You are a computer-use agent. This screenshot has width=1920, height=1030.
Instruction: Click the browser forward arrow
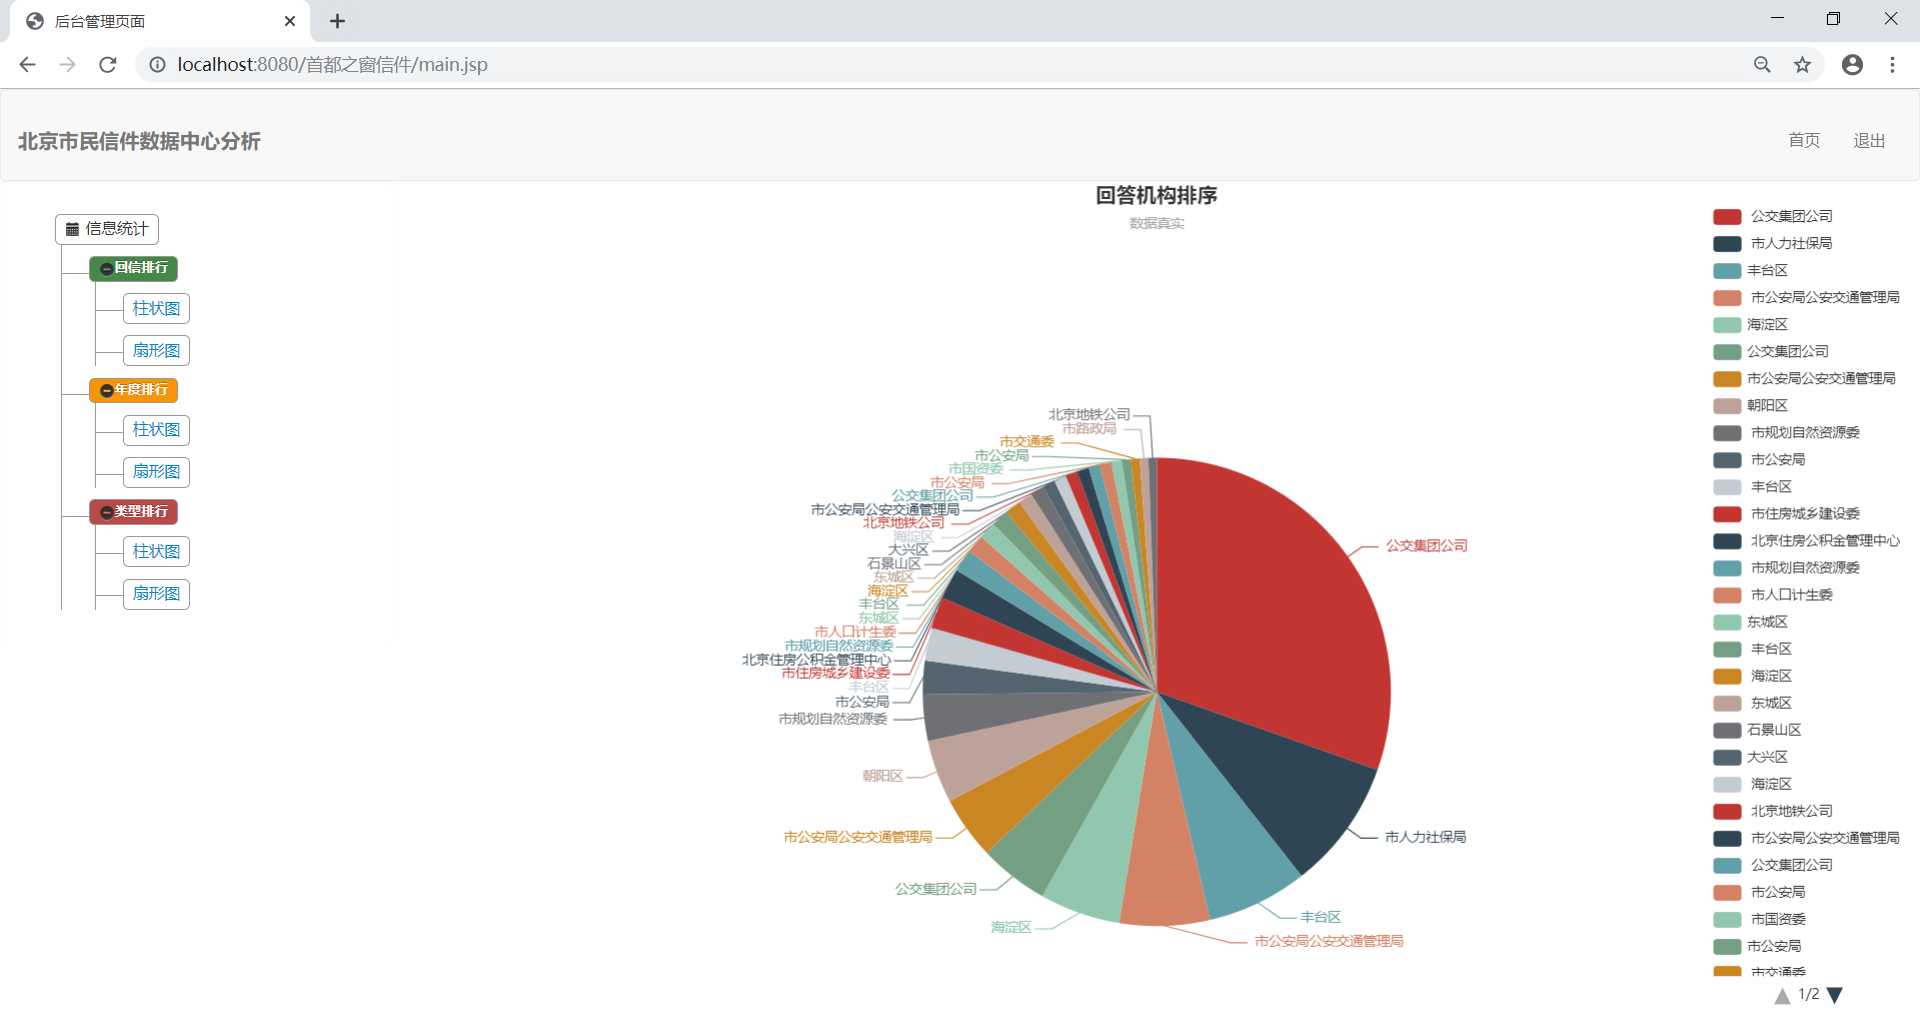(67, 64)
